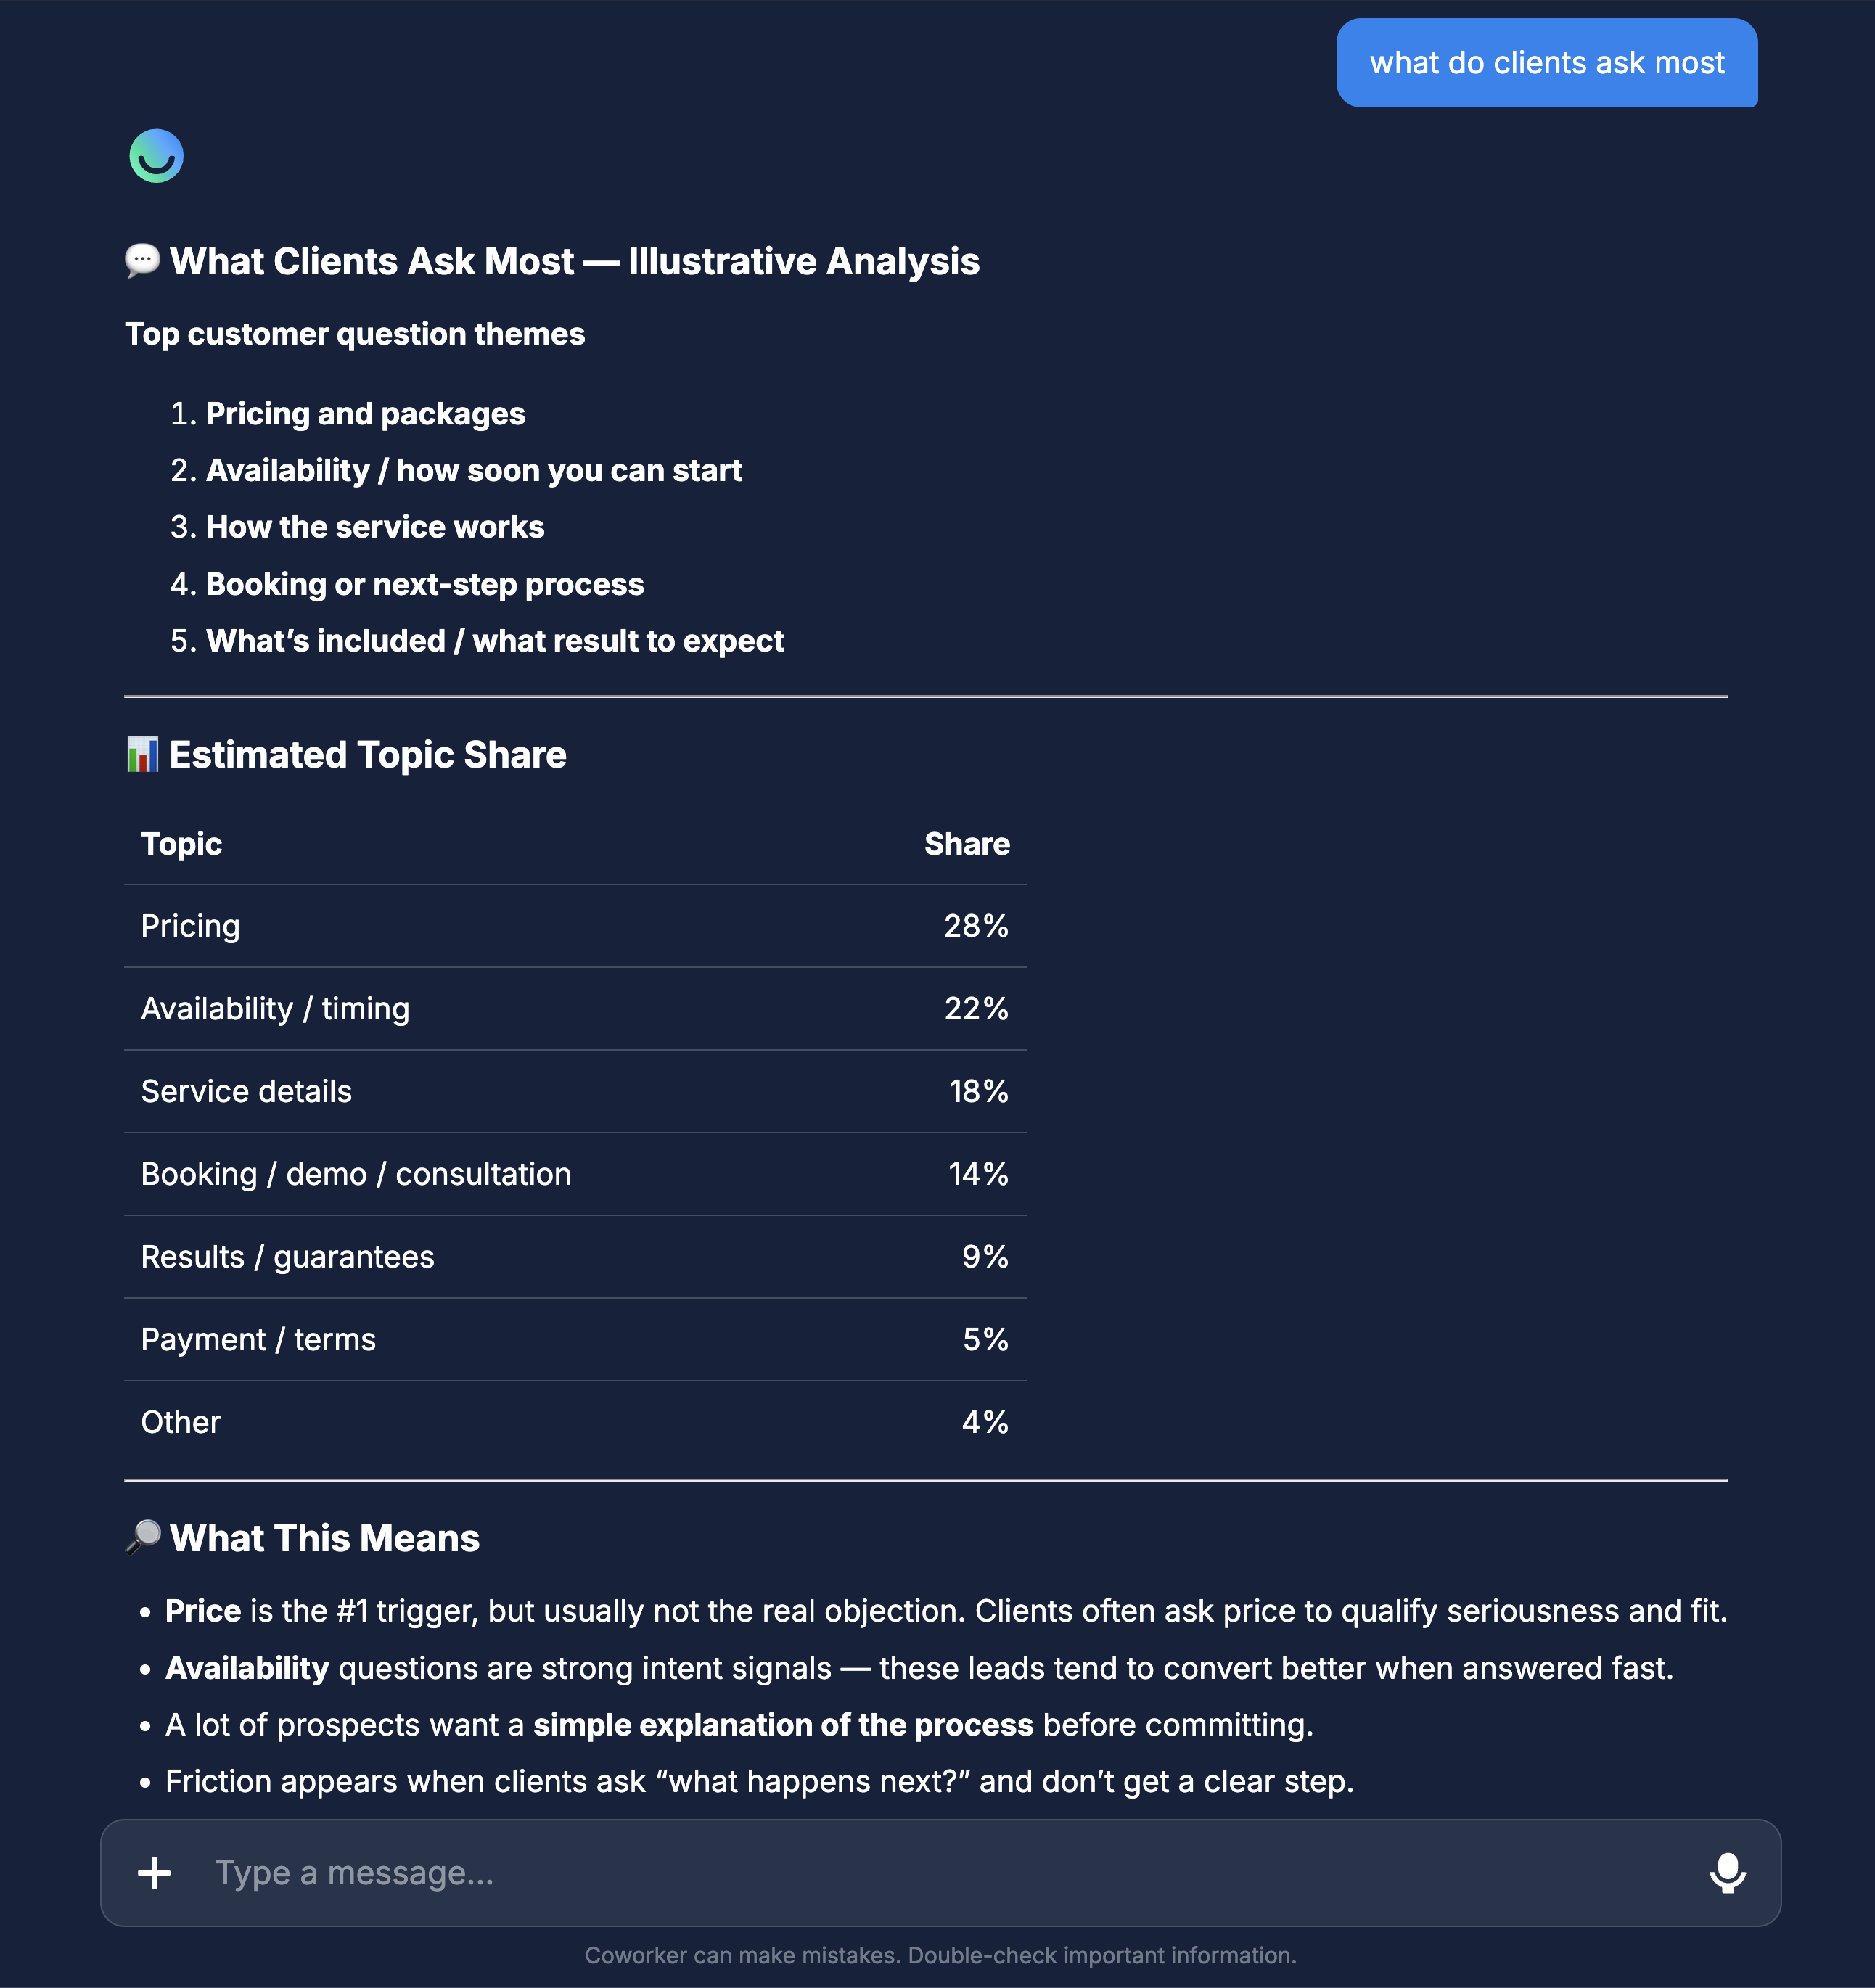Screen dimensions: 1875x1988
Task: Click the speech bubble emoji in heading
Action: pos(142,261)
